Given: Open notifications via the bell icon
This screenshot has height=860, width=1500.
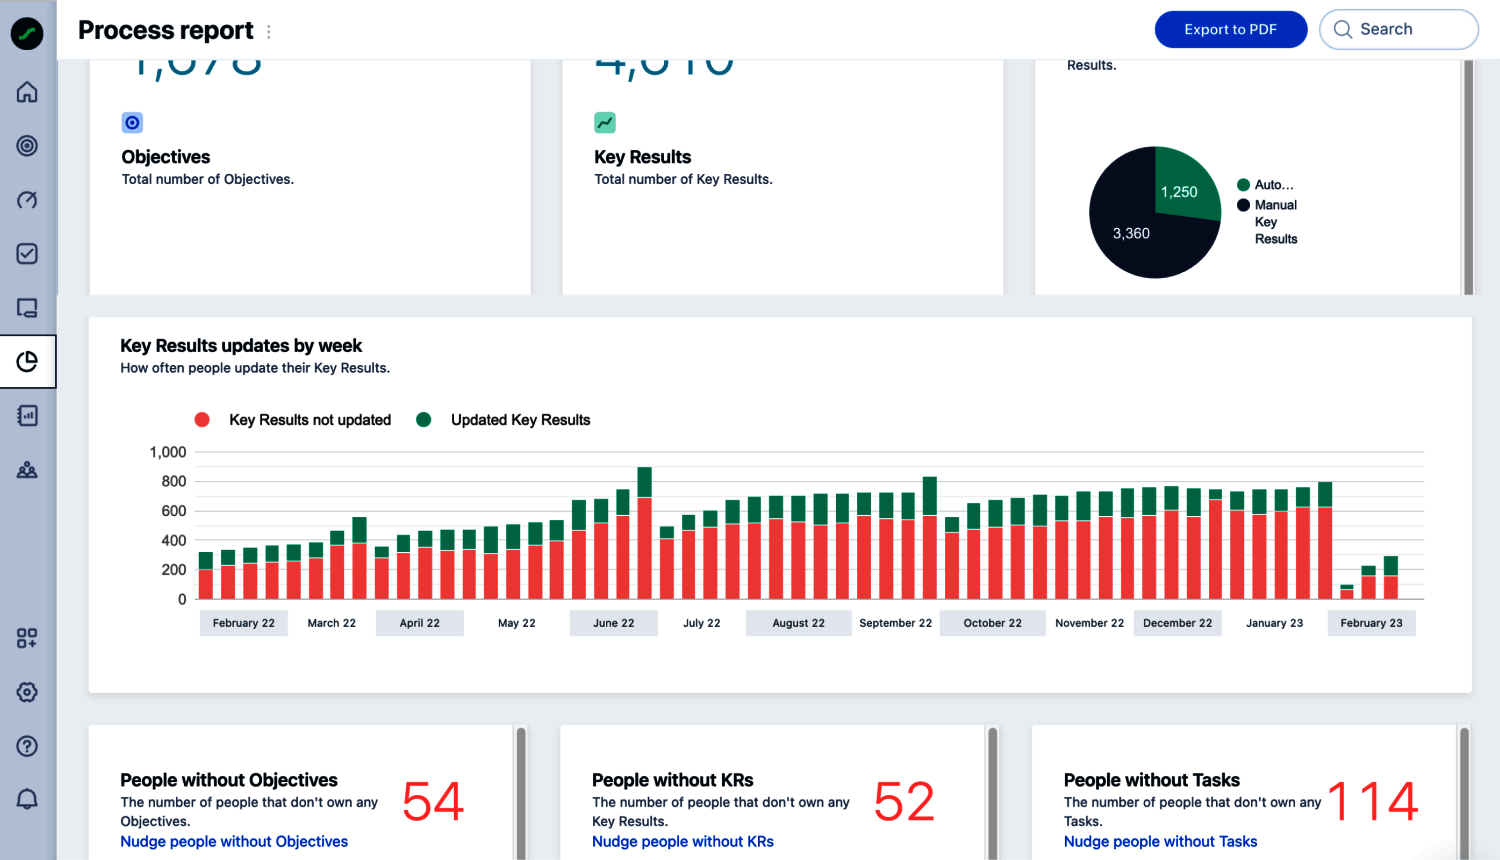Looking at the screenshot, I should click(x=27, y=799).
